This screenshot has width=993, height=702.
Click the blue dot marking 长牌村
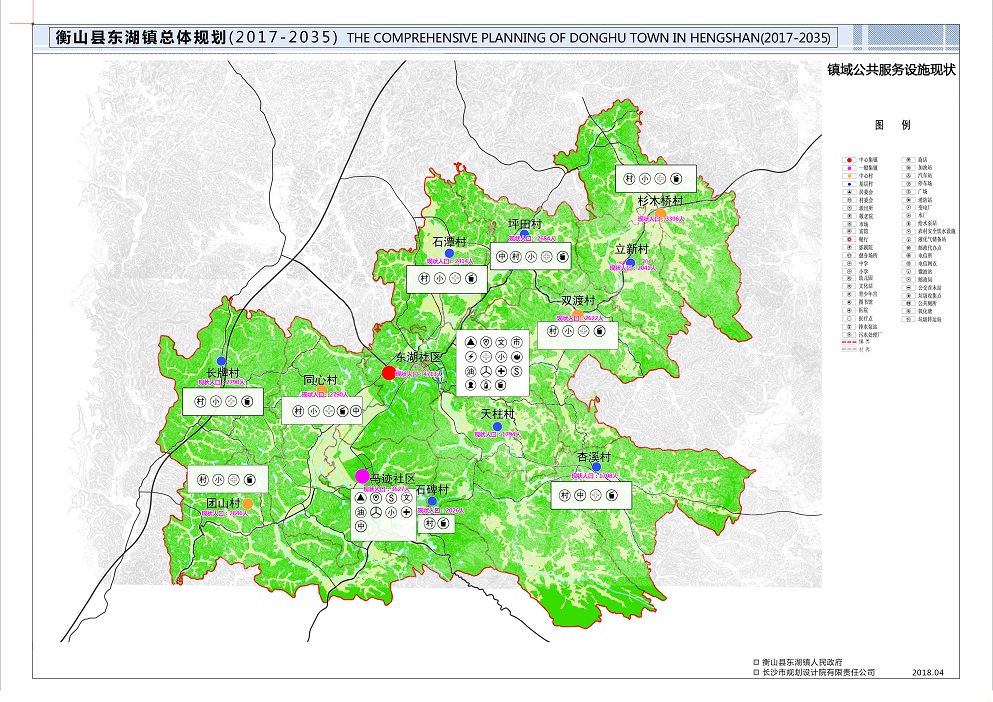coord(221,361)
